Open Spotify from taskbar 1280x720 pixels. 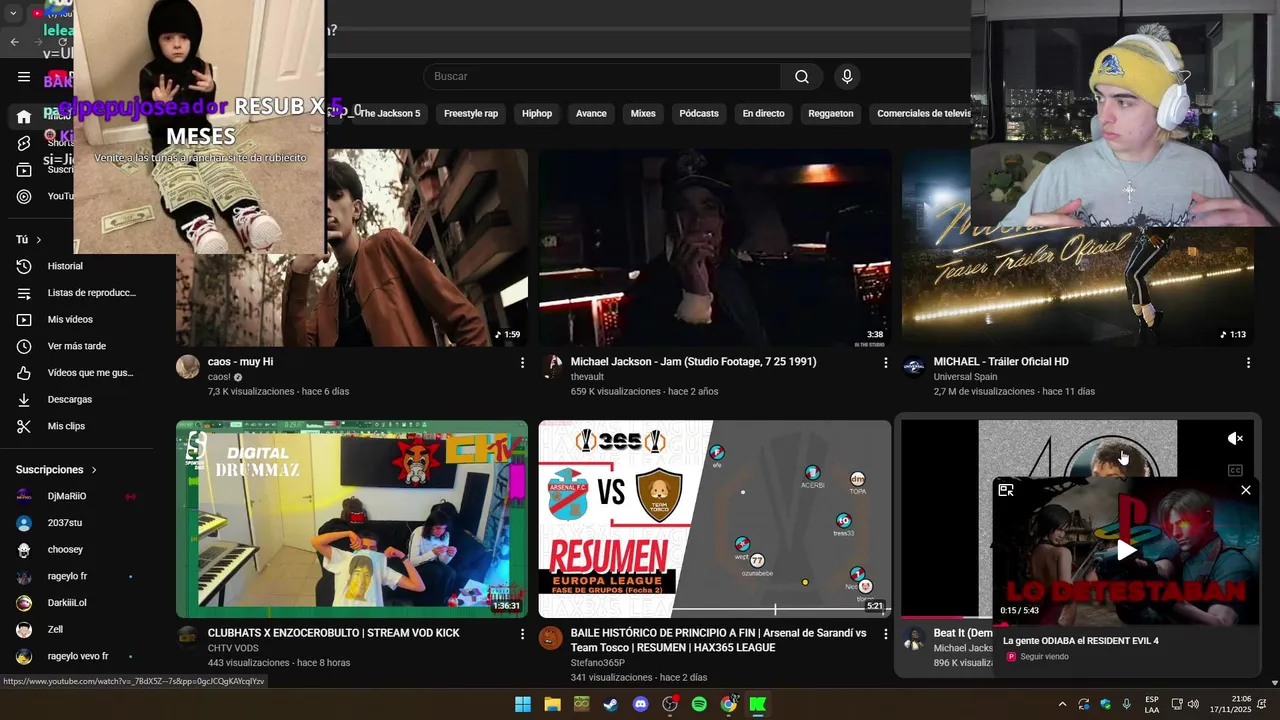(x=699, y=704)
